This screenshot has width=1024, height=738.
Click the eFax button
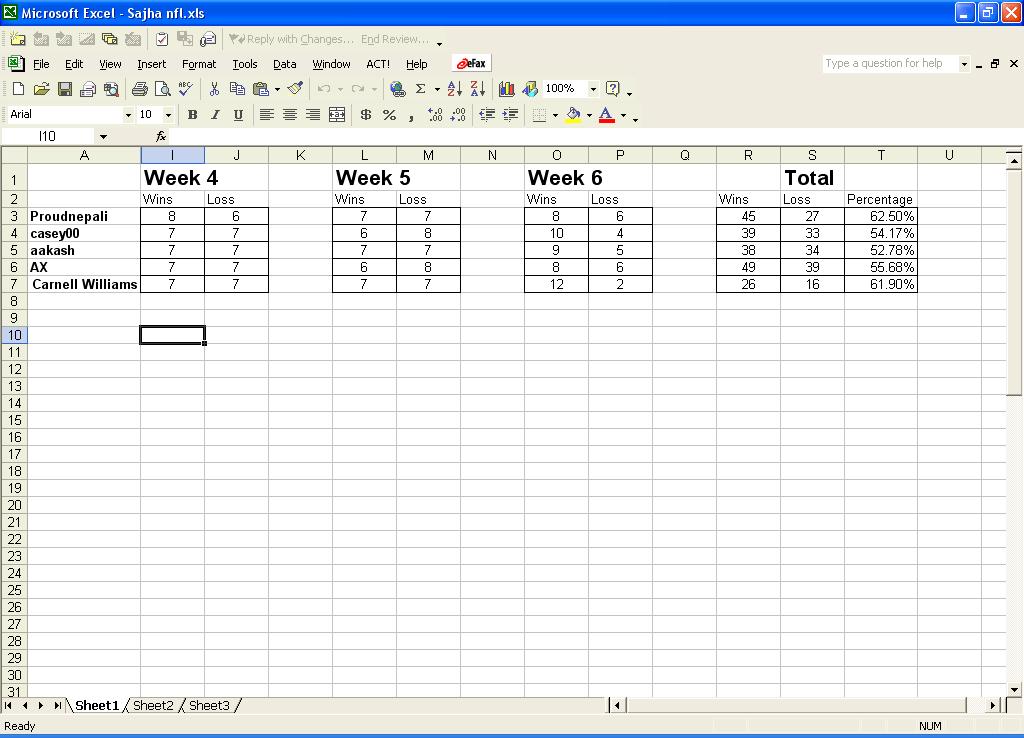472,63
